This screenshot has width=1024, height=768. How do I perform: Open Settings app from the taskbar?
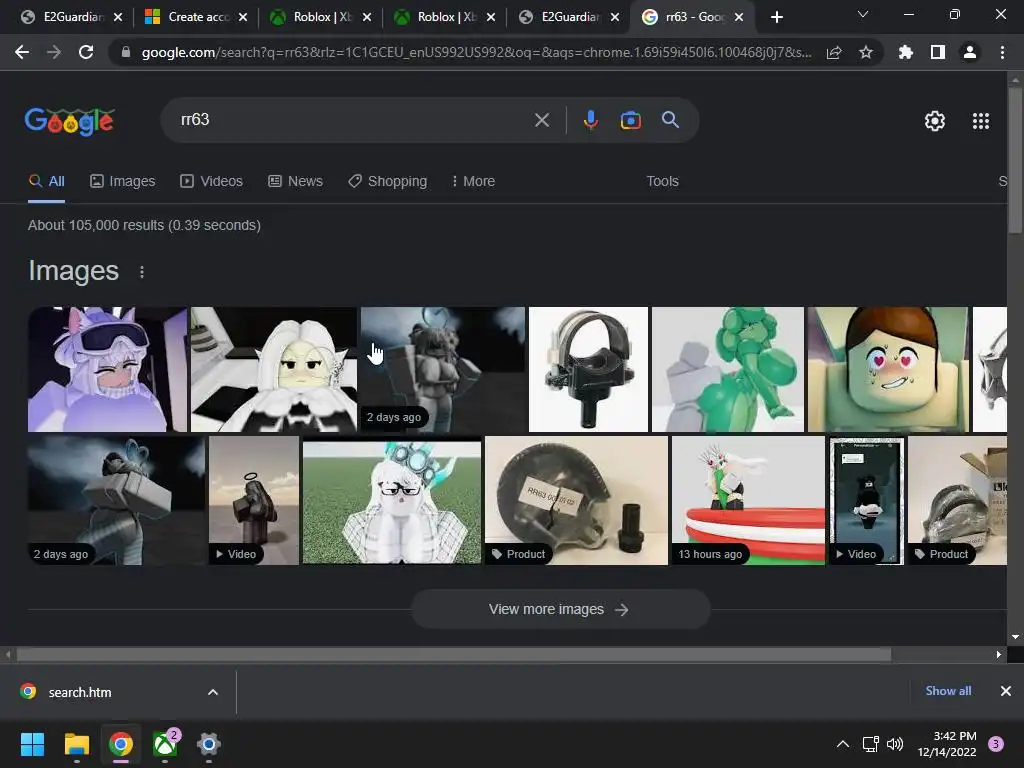[208, 744]
